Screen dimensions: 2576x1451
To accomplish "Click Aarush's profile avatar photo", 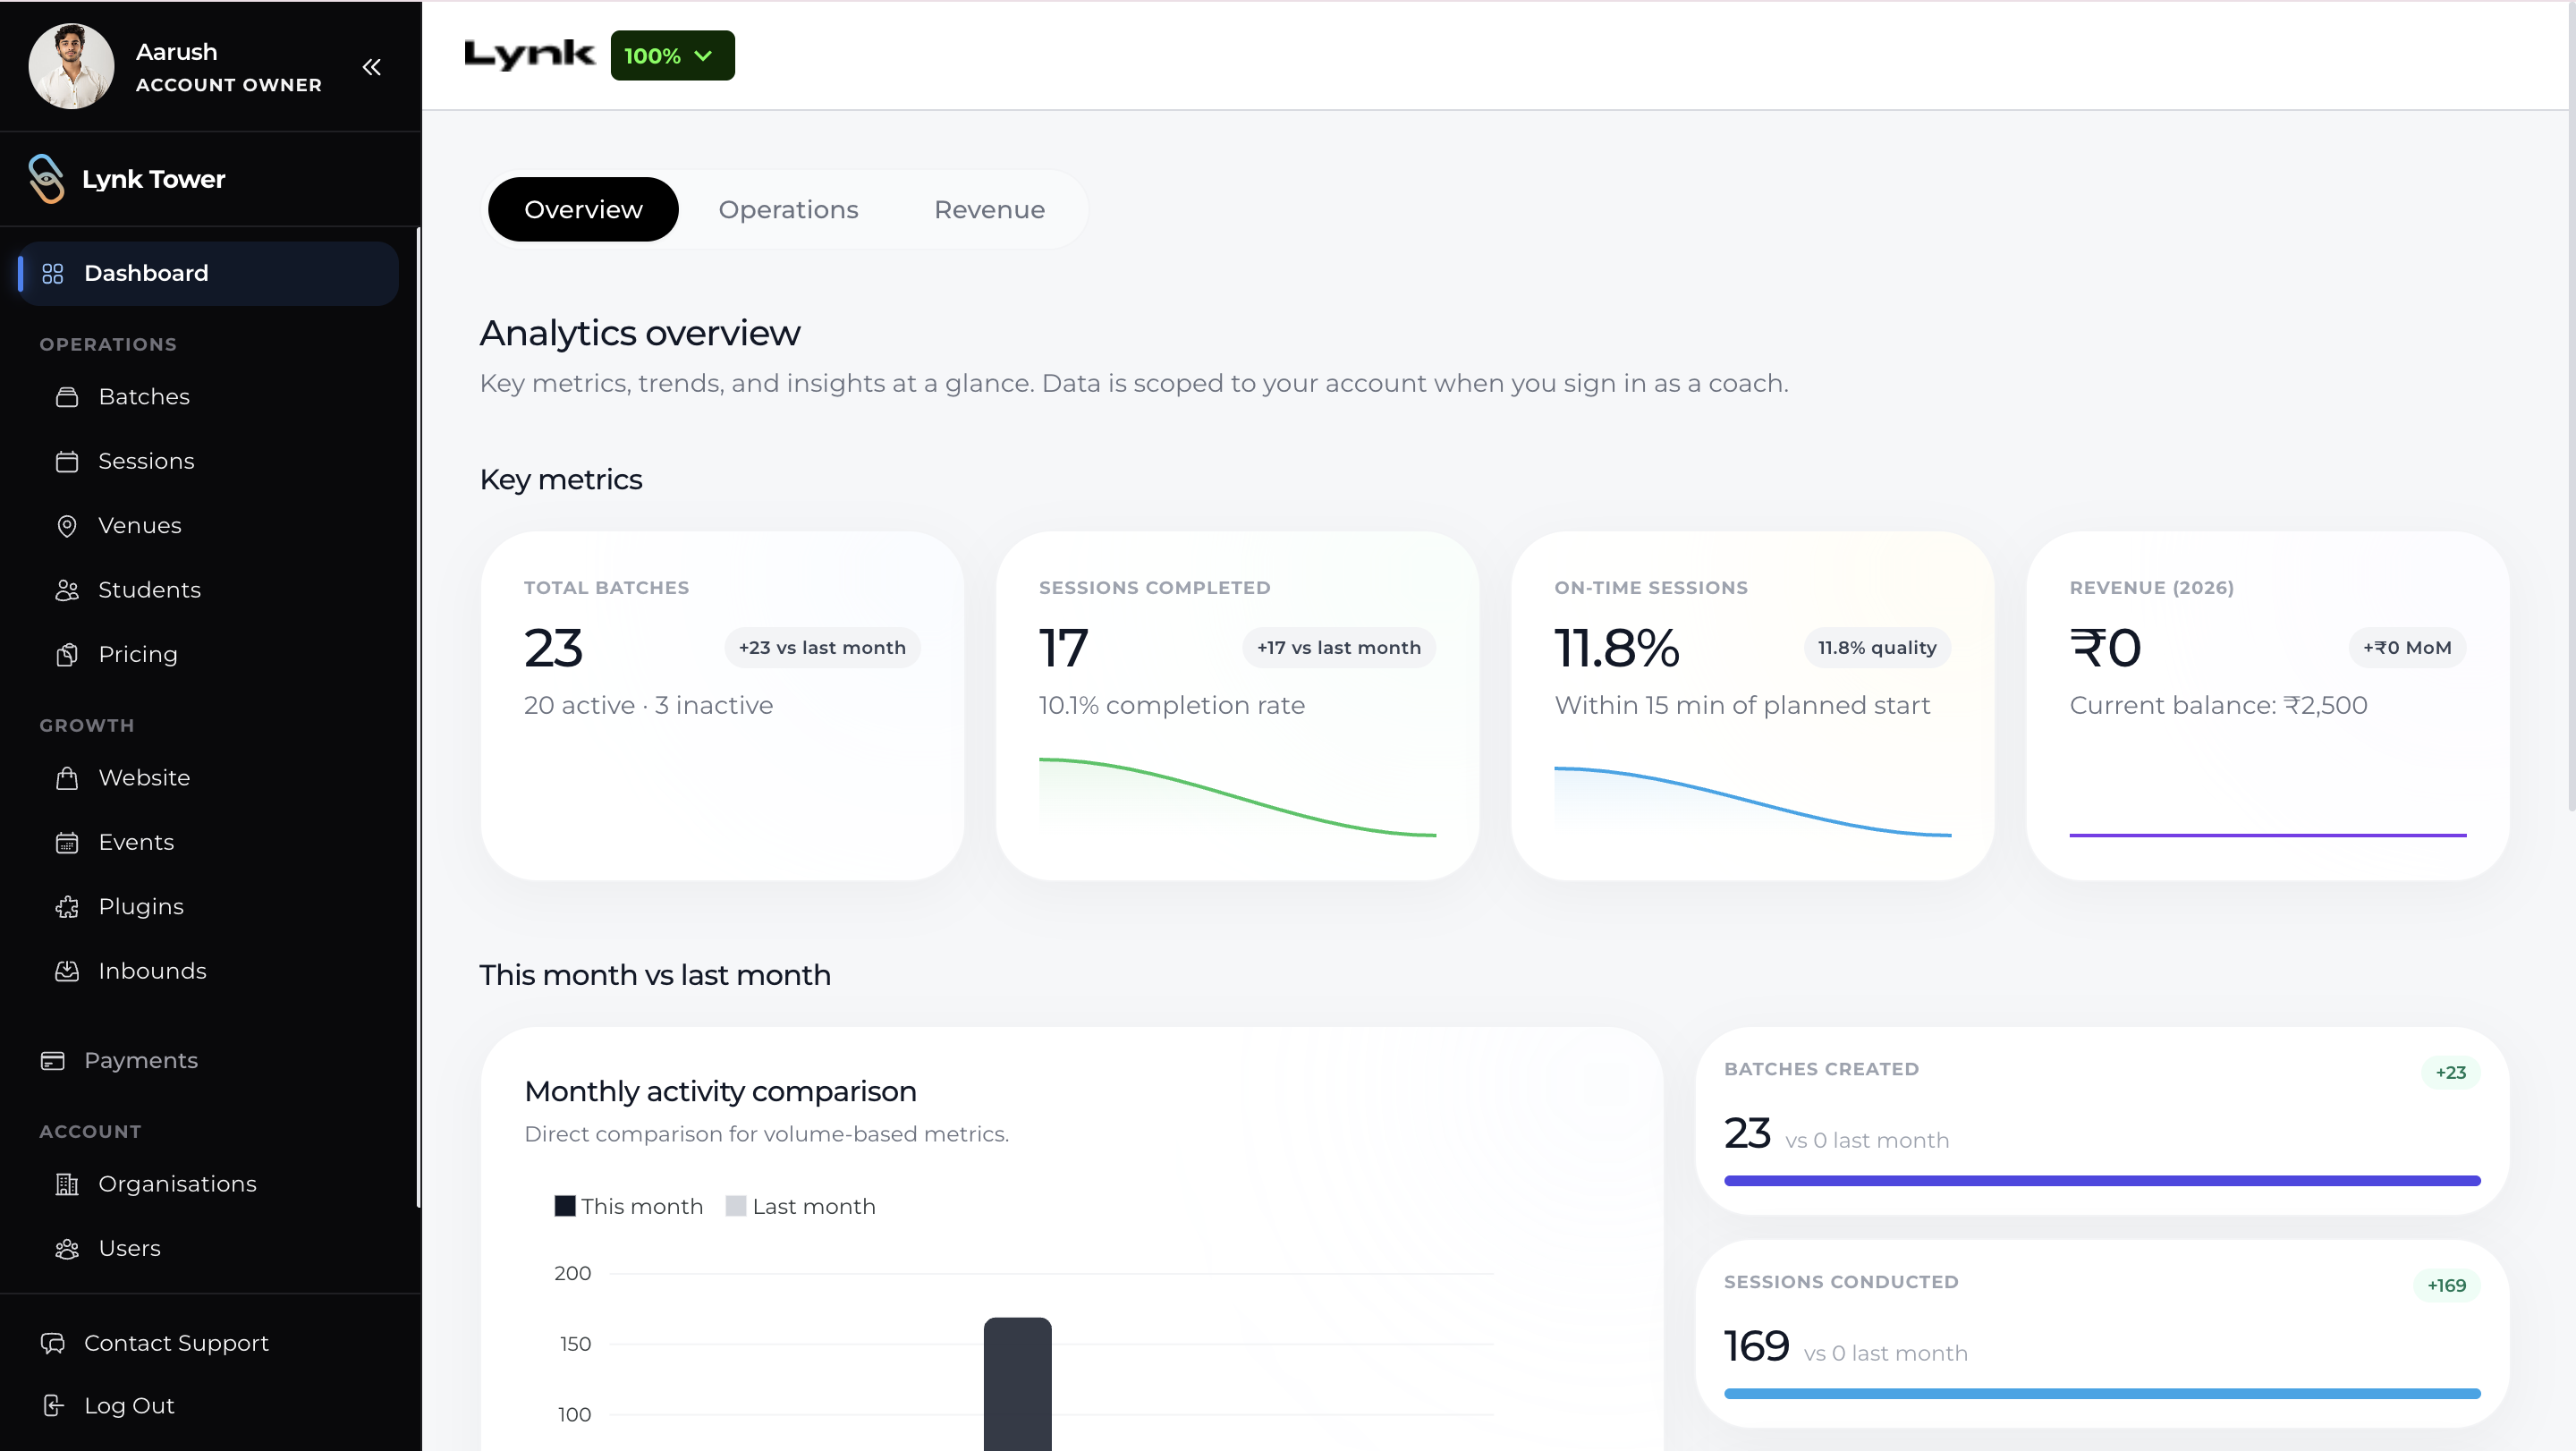I will click(x=71, y=66).
